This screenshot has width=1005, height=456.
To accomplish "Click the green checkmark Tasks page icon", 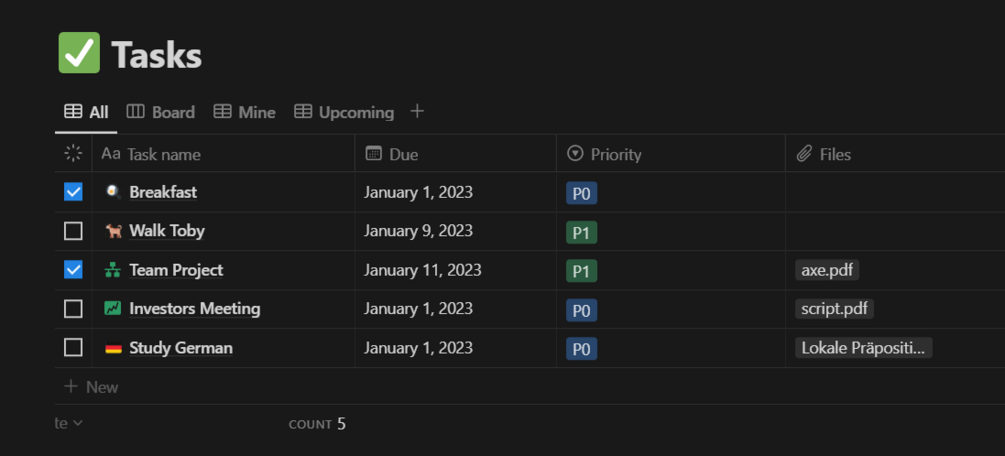I will pyautogui.click(x=79, y=54).
